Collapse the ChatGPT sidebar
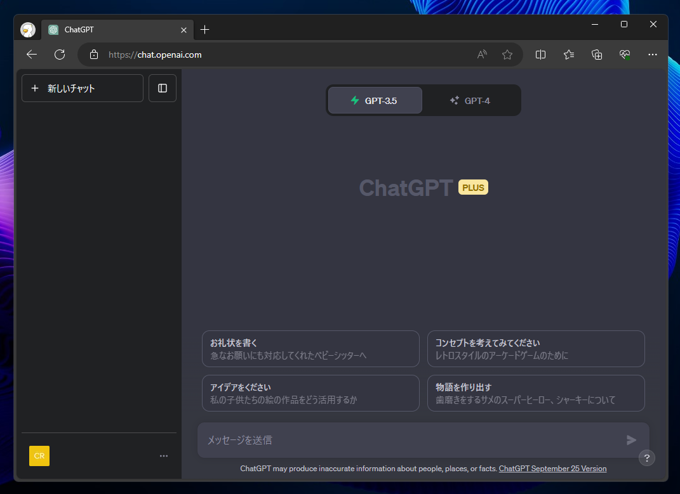Image resolution: width=680 pixels, height=494 pixels. point(163,88)
